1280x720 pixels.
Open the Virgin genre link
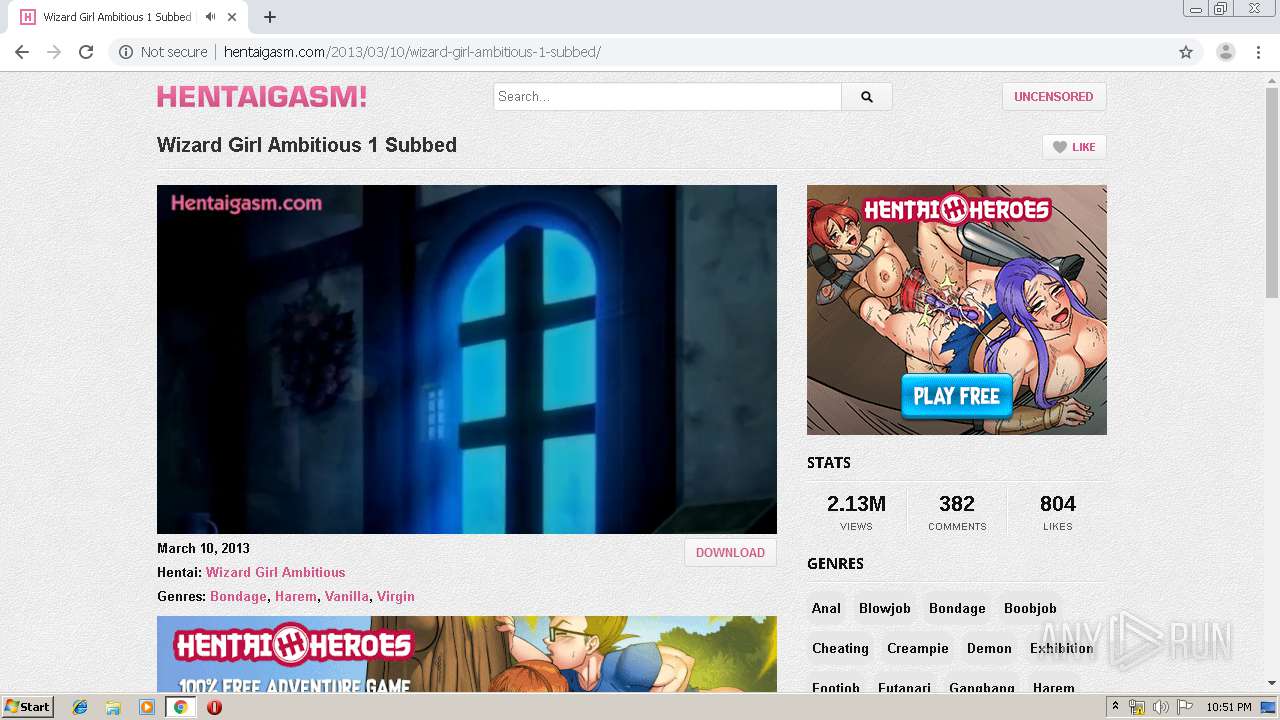tap(396, 596)
